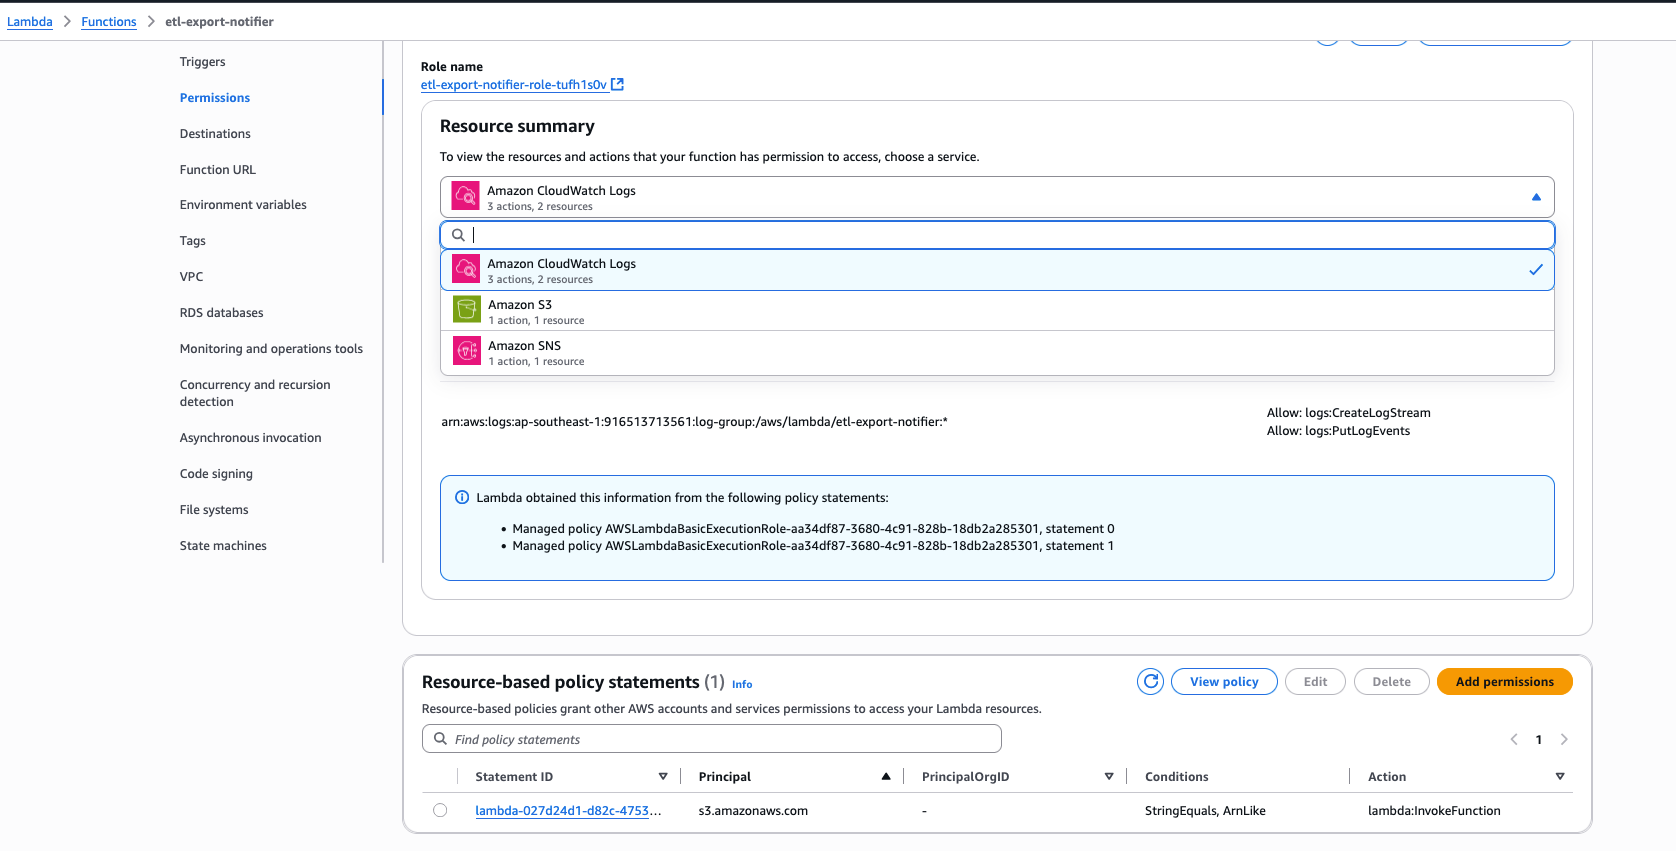Image resolution: width=1676 pixels, height=851 pixels.
Task: Click page number 1 in pagination
Action: pyautogui.click(x=1538, y=740)
